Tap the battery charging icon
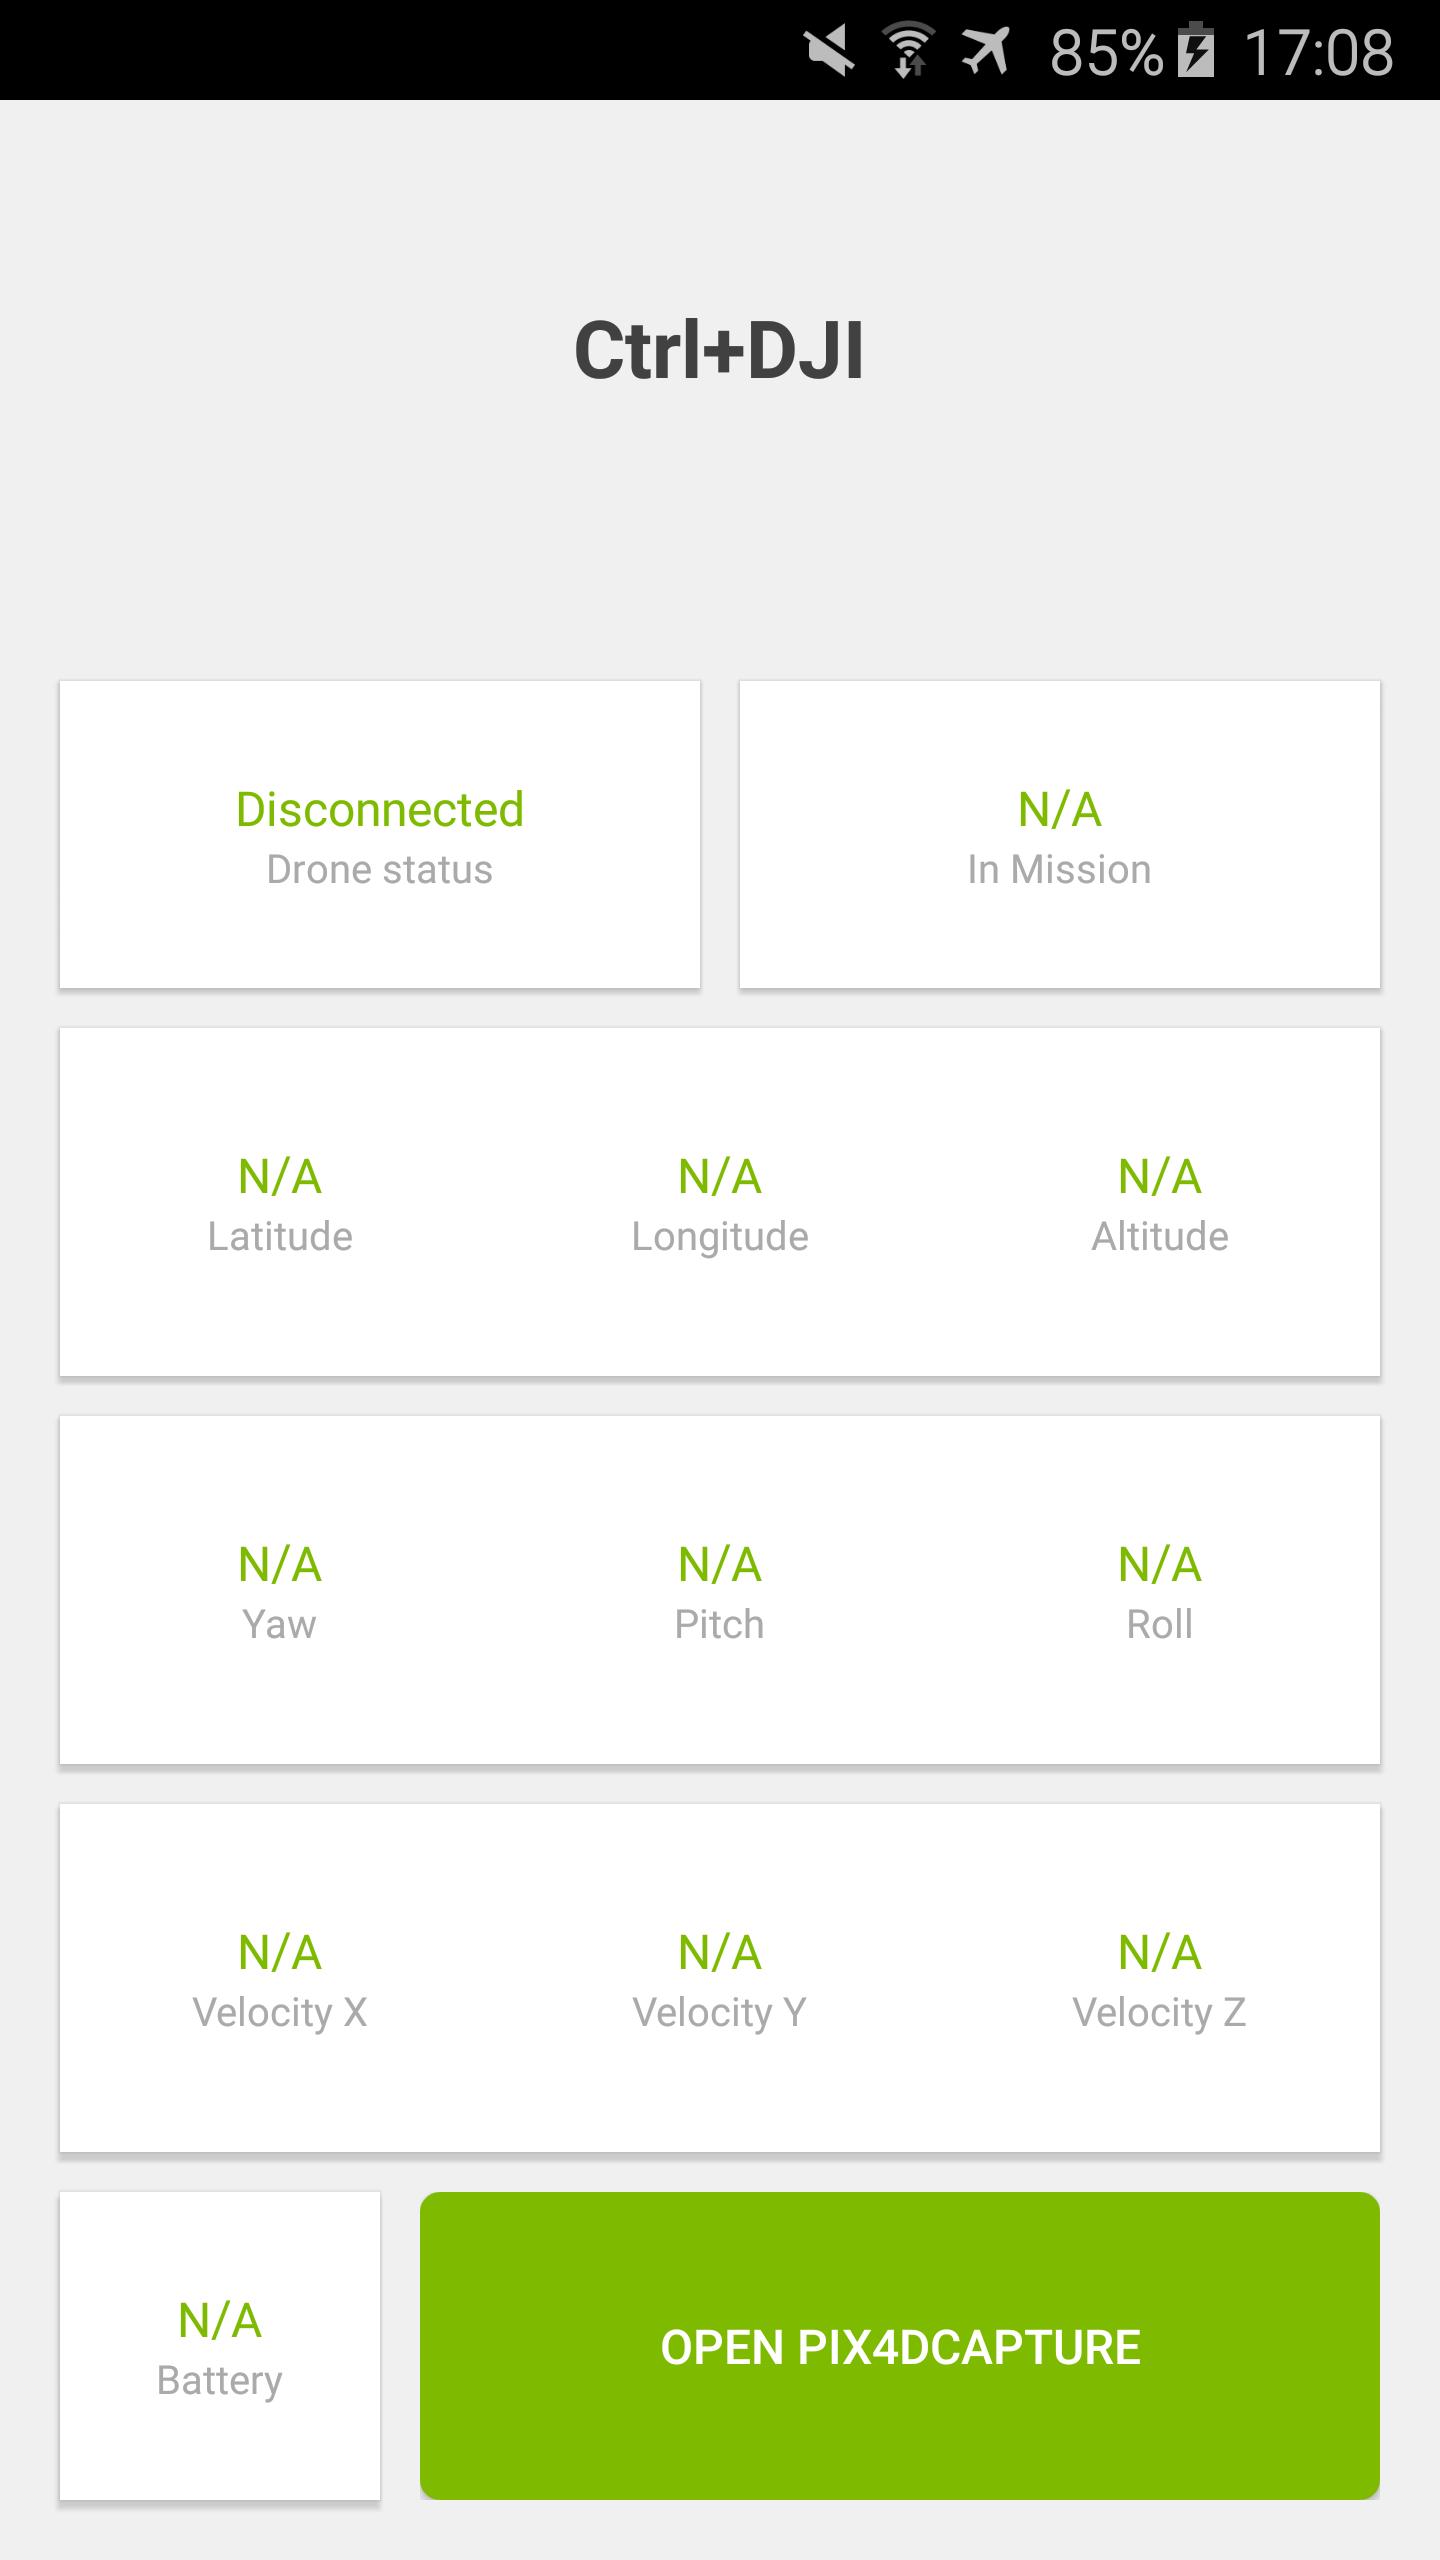Viewport: 1440px width, 2560px height. pyautogui.click(x=1196, y=51)
